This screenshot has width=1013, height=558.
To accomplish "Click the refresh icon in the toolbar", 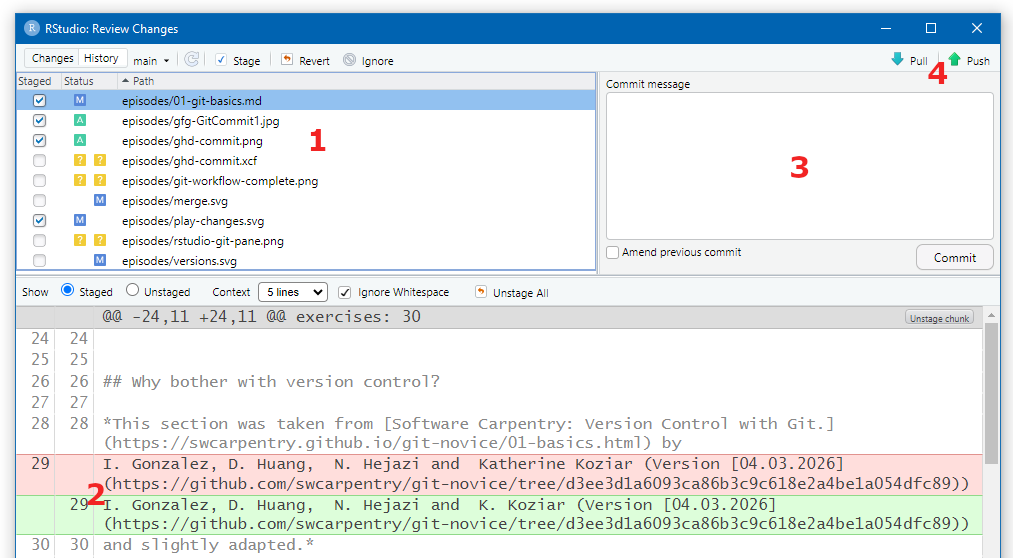I will coord(191,59).
